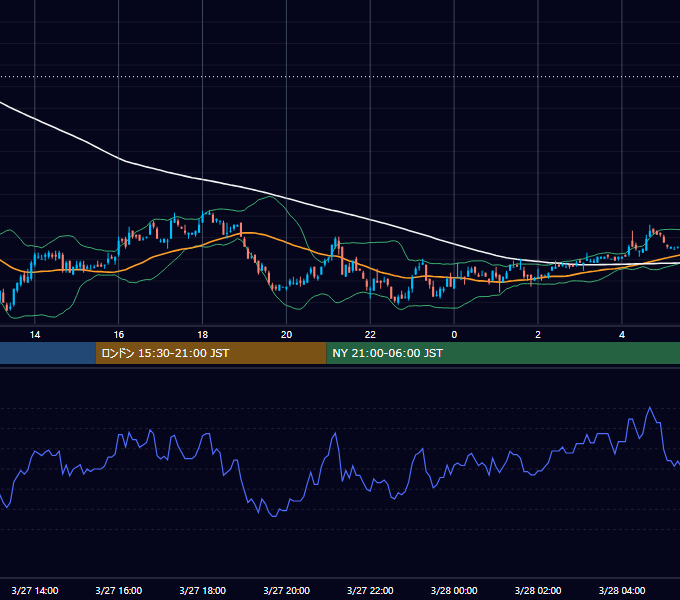
Task: Click the 20 hour label on price chart axis
Action: [286, 335]
